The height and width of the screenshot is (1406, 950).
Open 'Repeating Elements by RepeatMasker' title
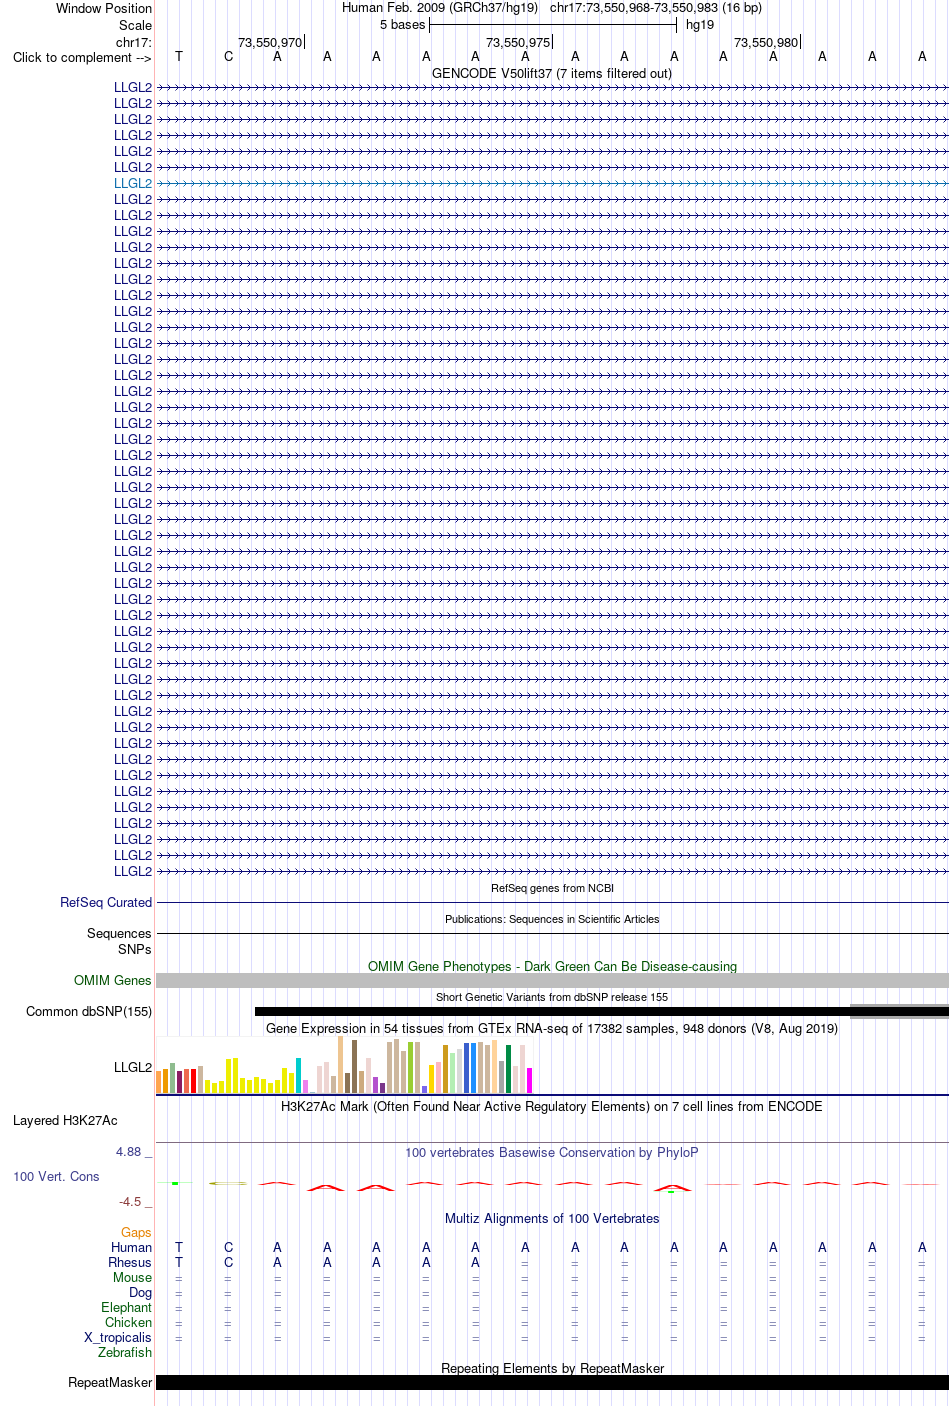coord(552,1368)
